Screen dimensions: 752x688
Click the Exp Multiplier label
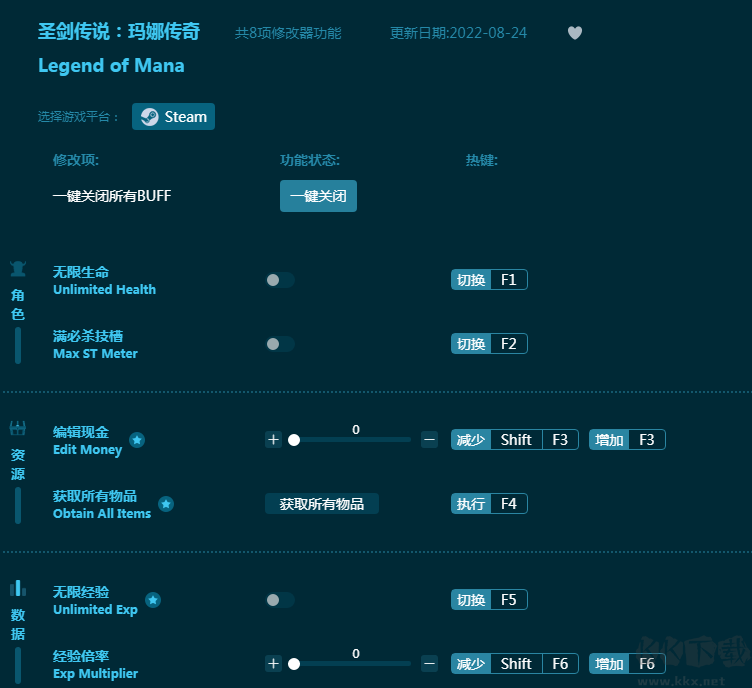[x=95, y=674]
